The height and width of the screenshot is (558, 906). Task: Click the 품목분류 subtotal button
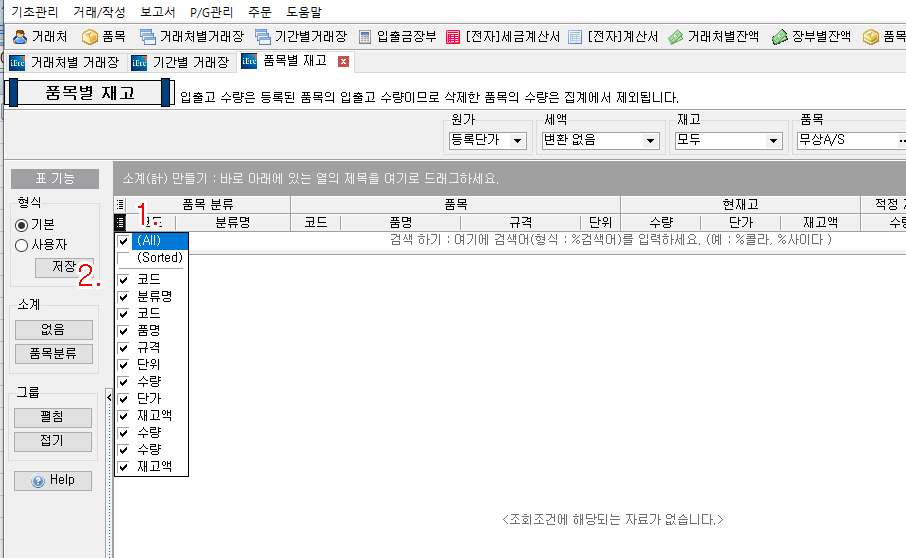pos(53,353)
